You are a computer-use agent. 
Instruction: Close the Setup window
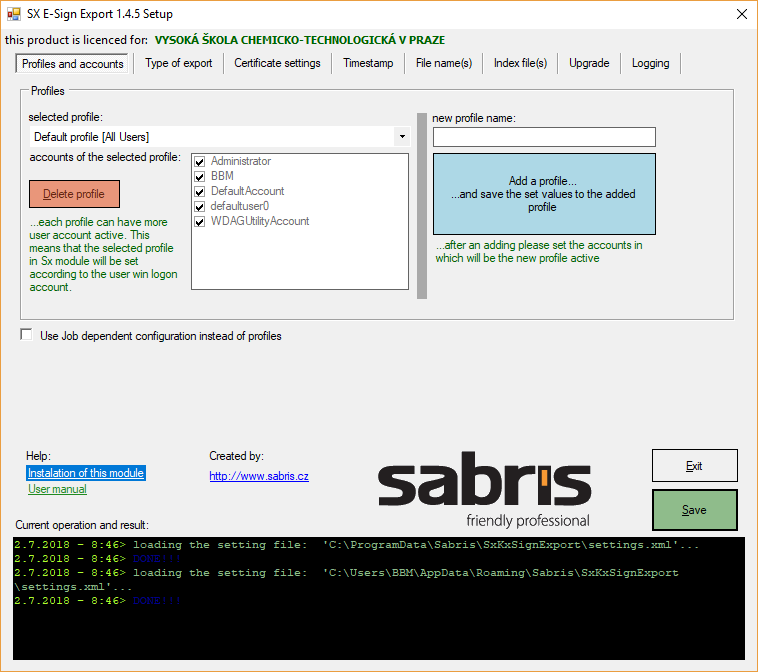(x=742, y=14)
